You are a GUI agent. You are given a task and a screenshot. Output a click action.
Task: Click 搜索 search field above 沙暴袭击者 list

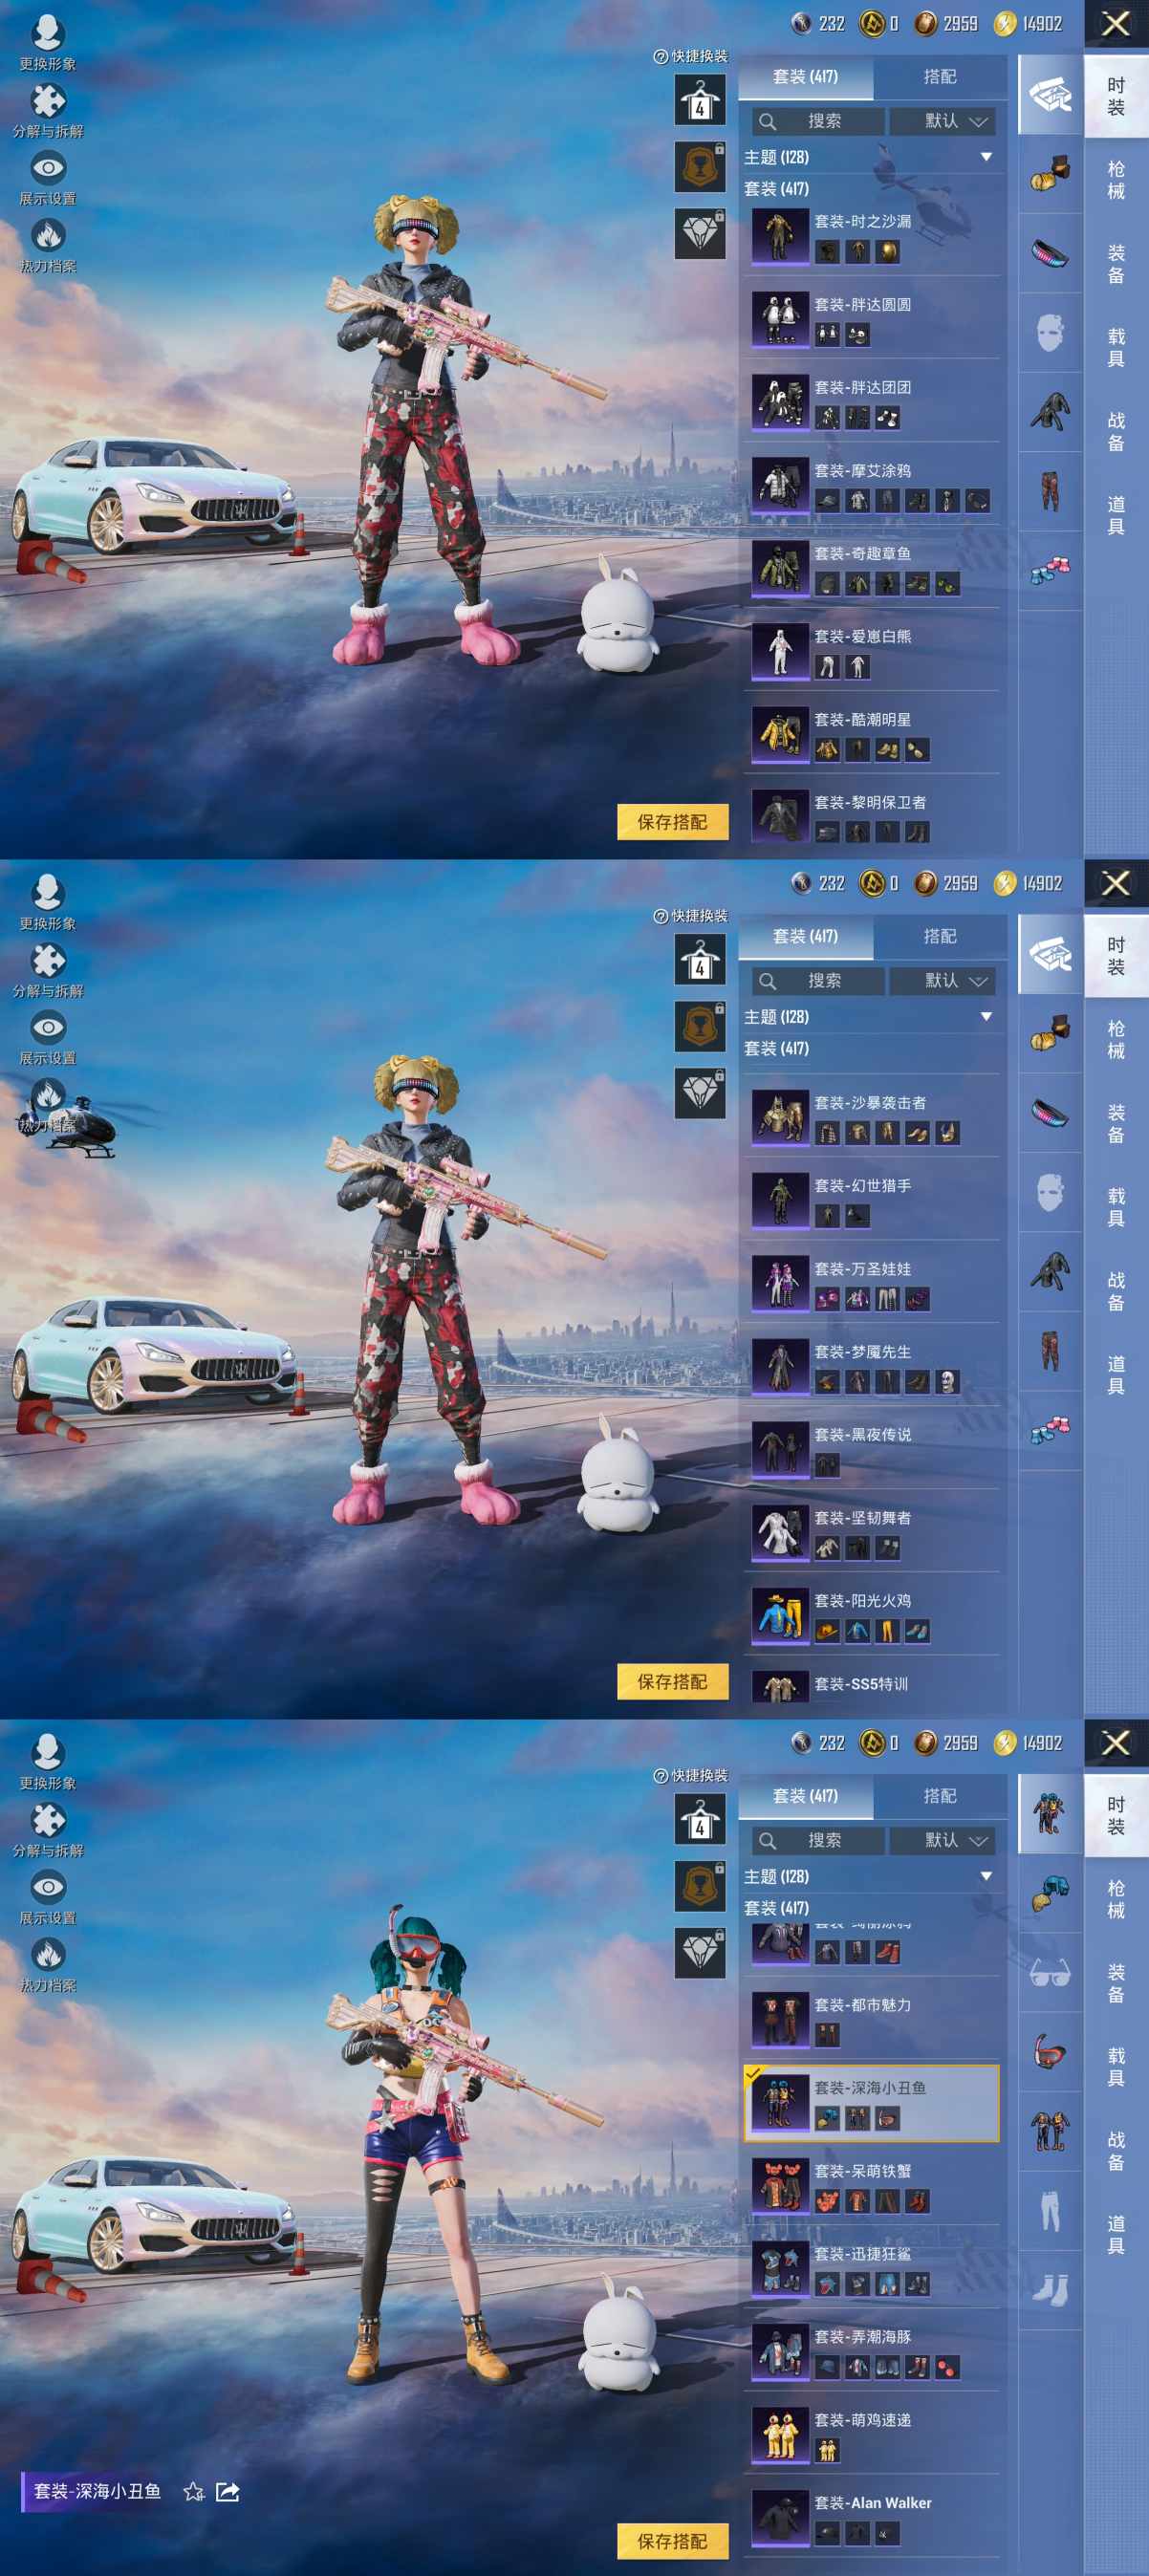coord(818,981)
